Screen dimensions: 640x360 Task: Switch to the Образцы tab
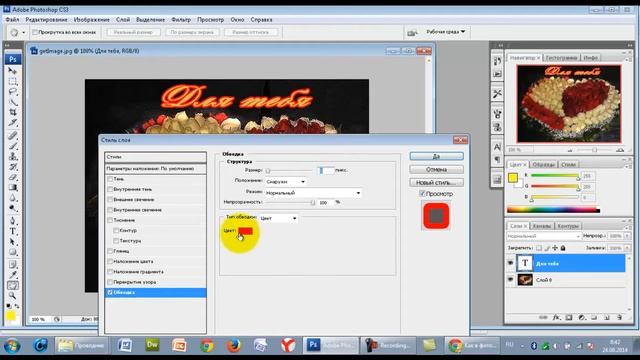click(544, 164)
